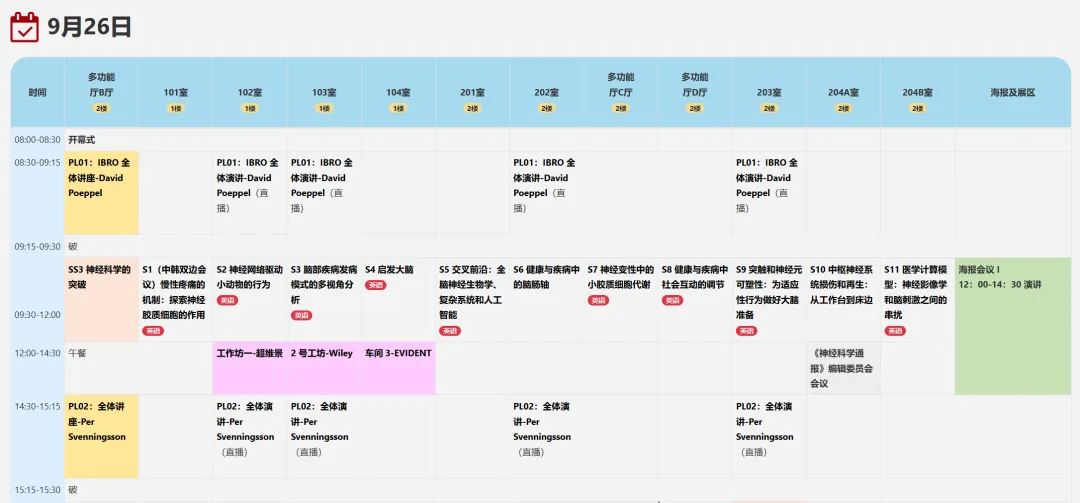Click the 英语 label on S7 神经变性 session
The height and width of the screenshot is (503, 1080).
click(x=597, y=300)
